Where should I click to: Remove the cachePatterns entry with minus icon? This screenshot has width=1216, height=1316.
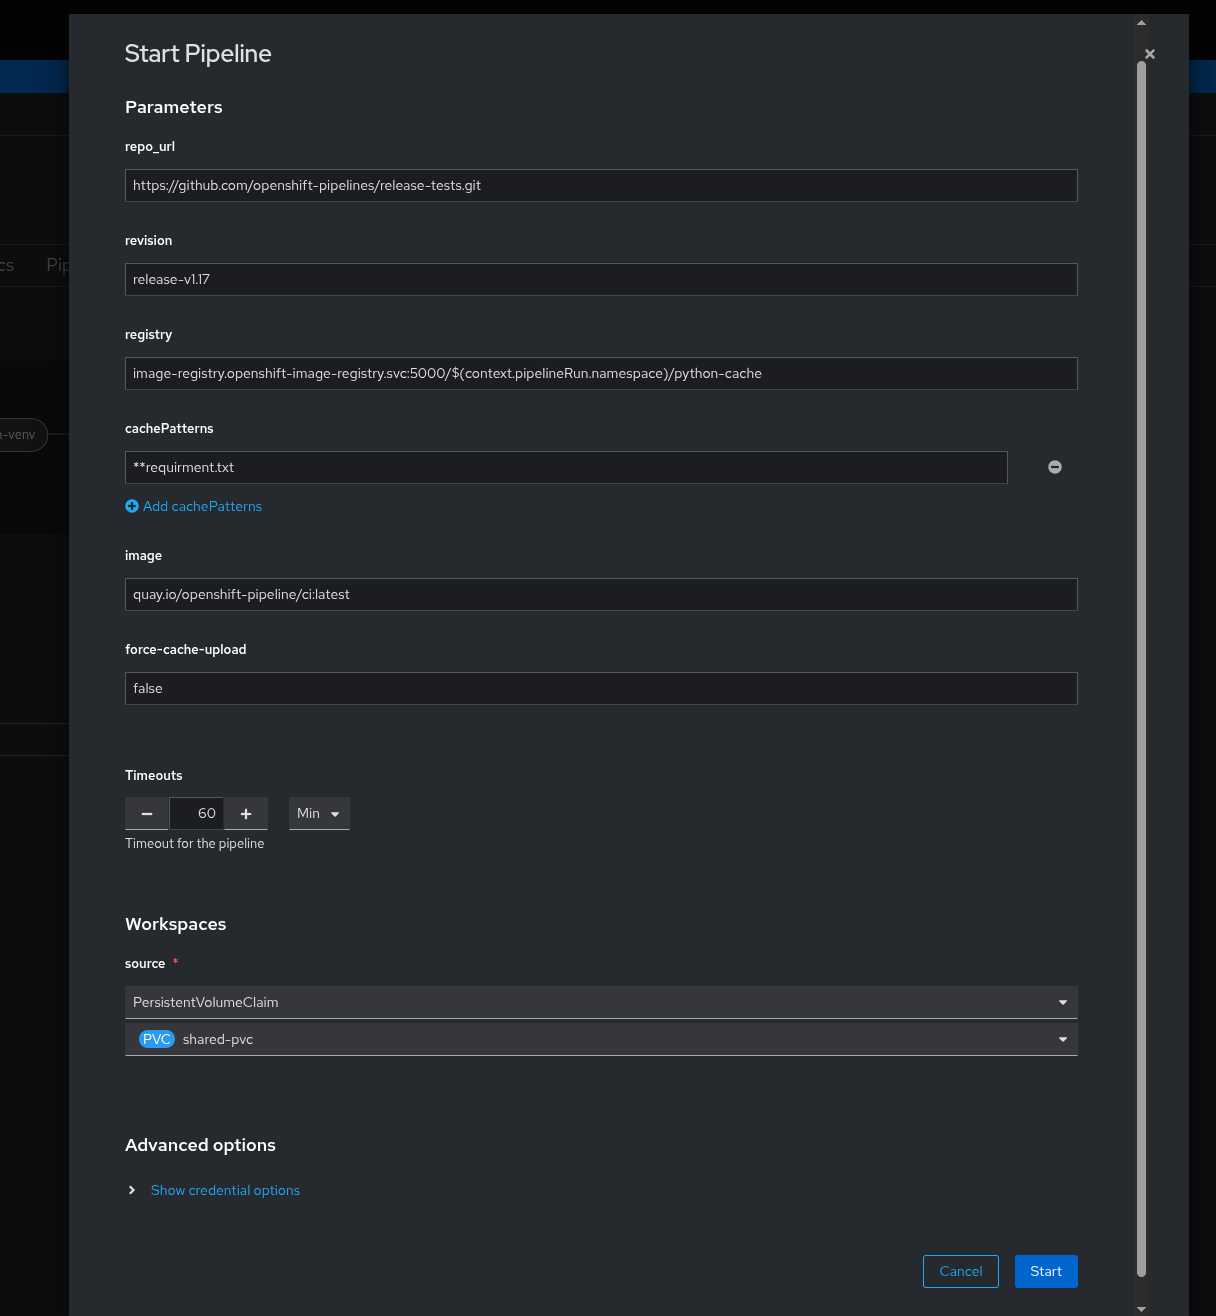[x=1055, y=467]
